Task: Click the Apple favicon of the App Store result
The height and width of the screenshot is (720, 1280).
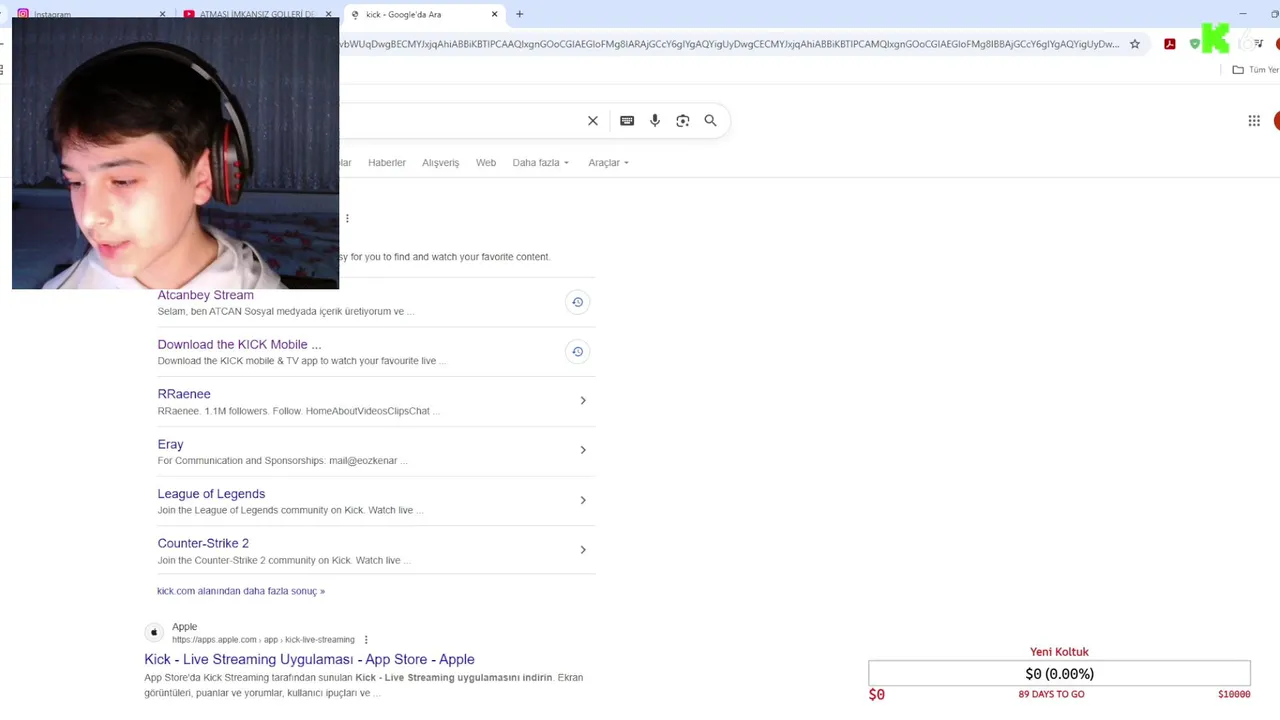Action: (x=154, y=632)
